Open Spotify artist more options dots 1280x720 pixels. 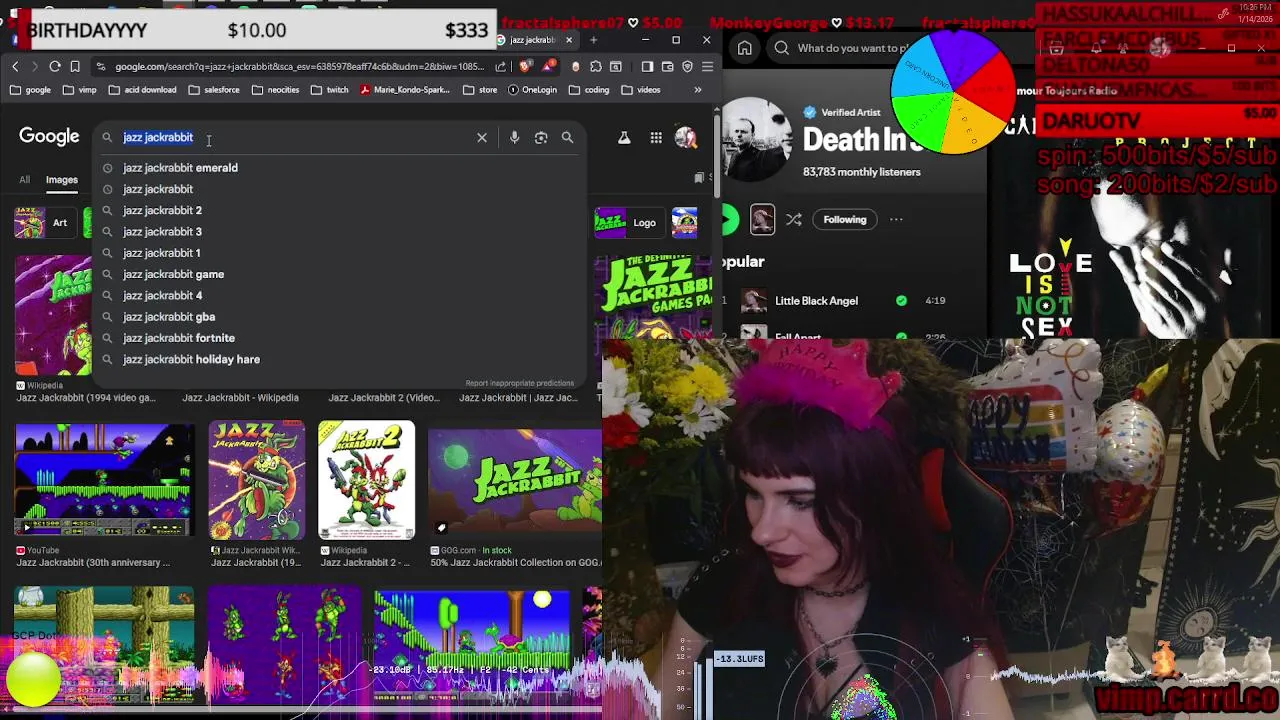tap(896, 220)
